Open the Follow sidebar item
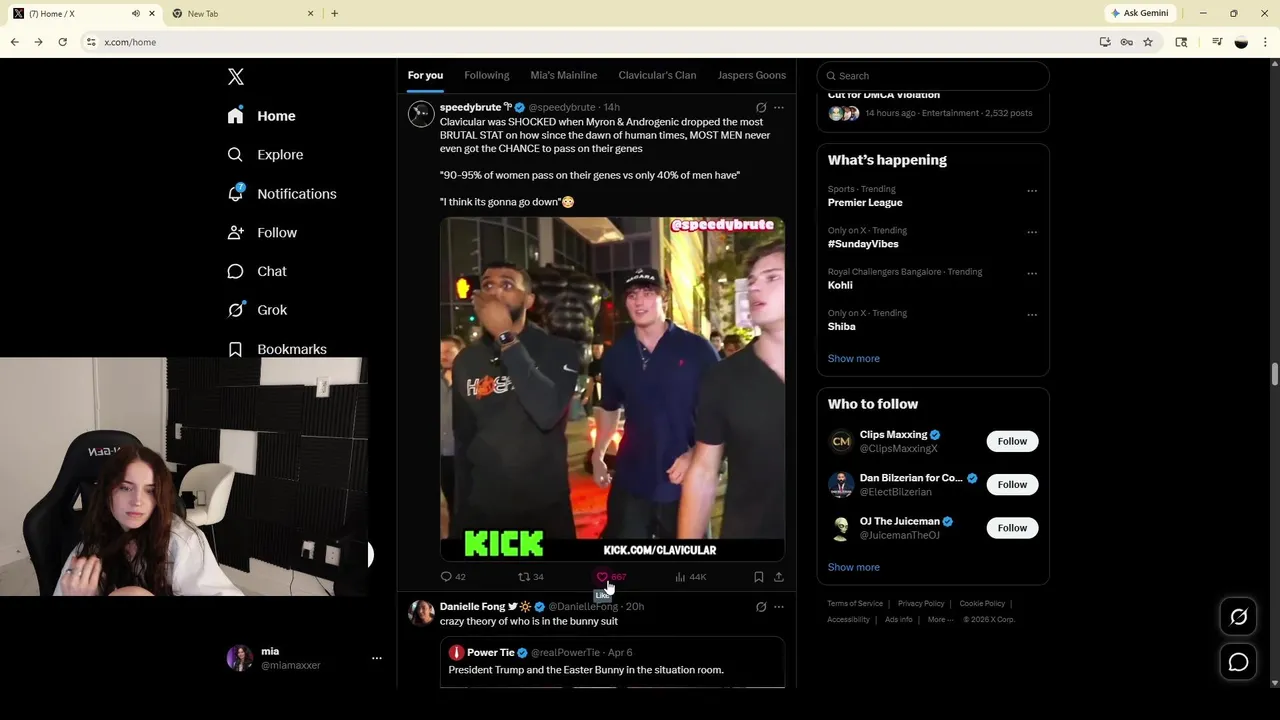The width and height of the screenshot is (1280, 720). [x=262, y=233]
